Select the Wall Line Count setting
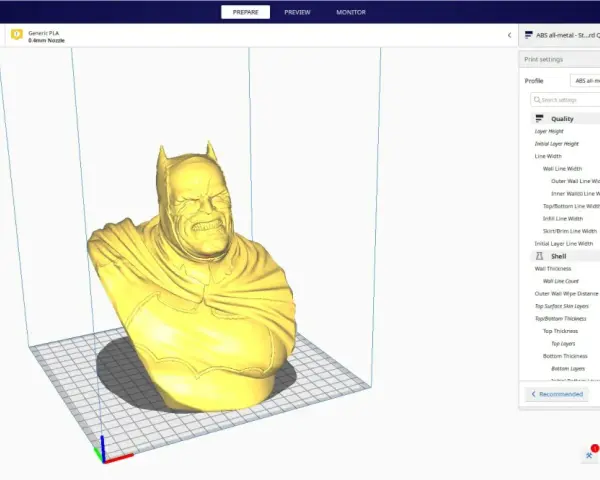The width and height of the screenshot is (600, 480). pos(561,281)
